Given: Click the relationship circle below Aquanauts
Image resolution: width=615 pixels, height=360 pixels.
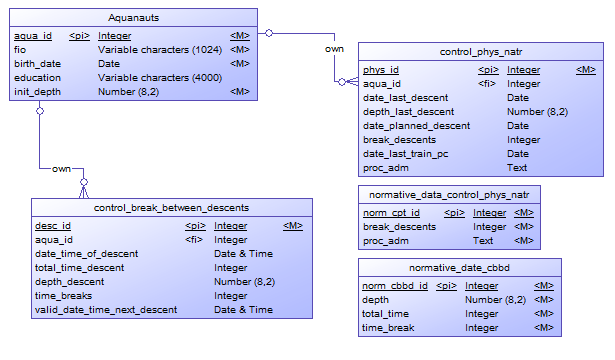Looking at the screenshot, I should point(40,111).
